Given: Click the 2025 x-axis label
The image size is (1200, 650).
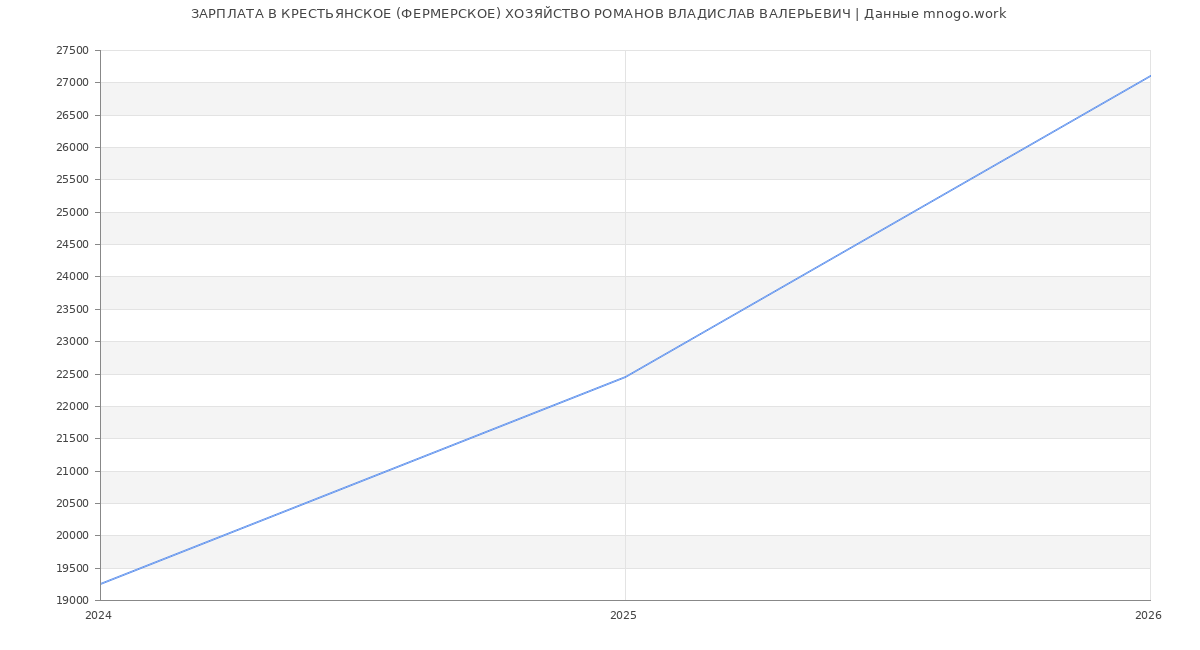Looking at the screenshot, I should tap(623, 616).
